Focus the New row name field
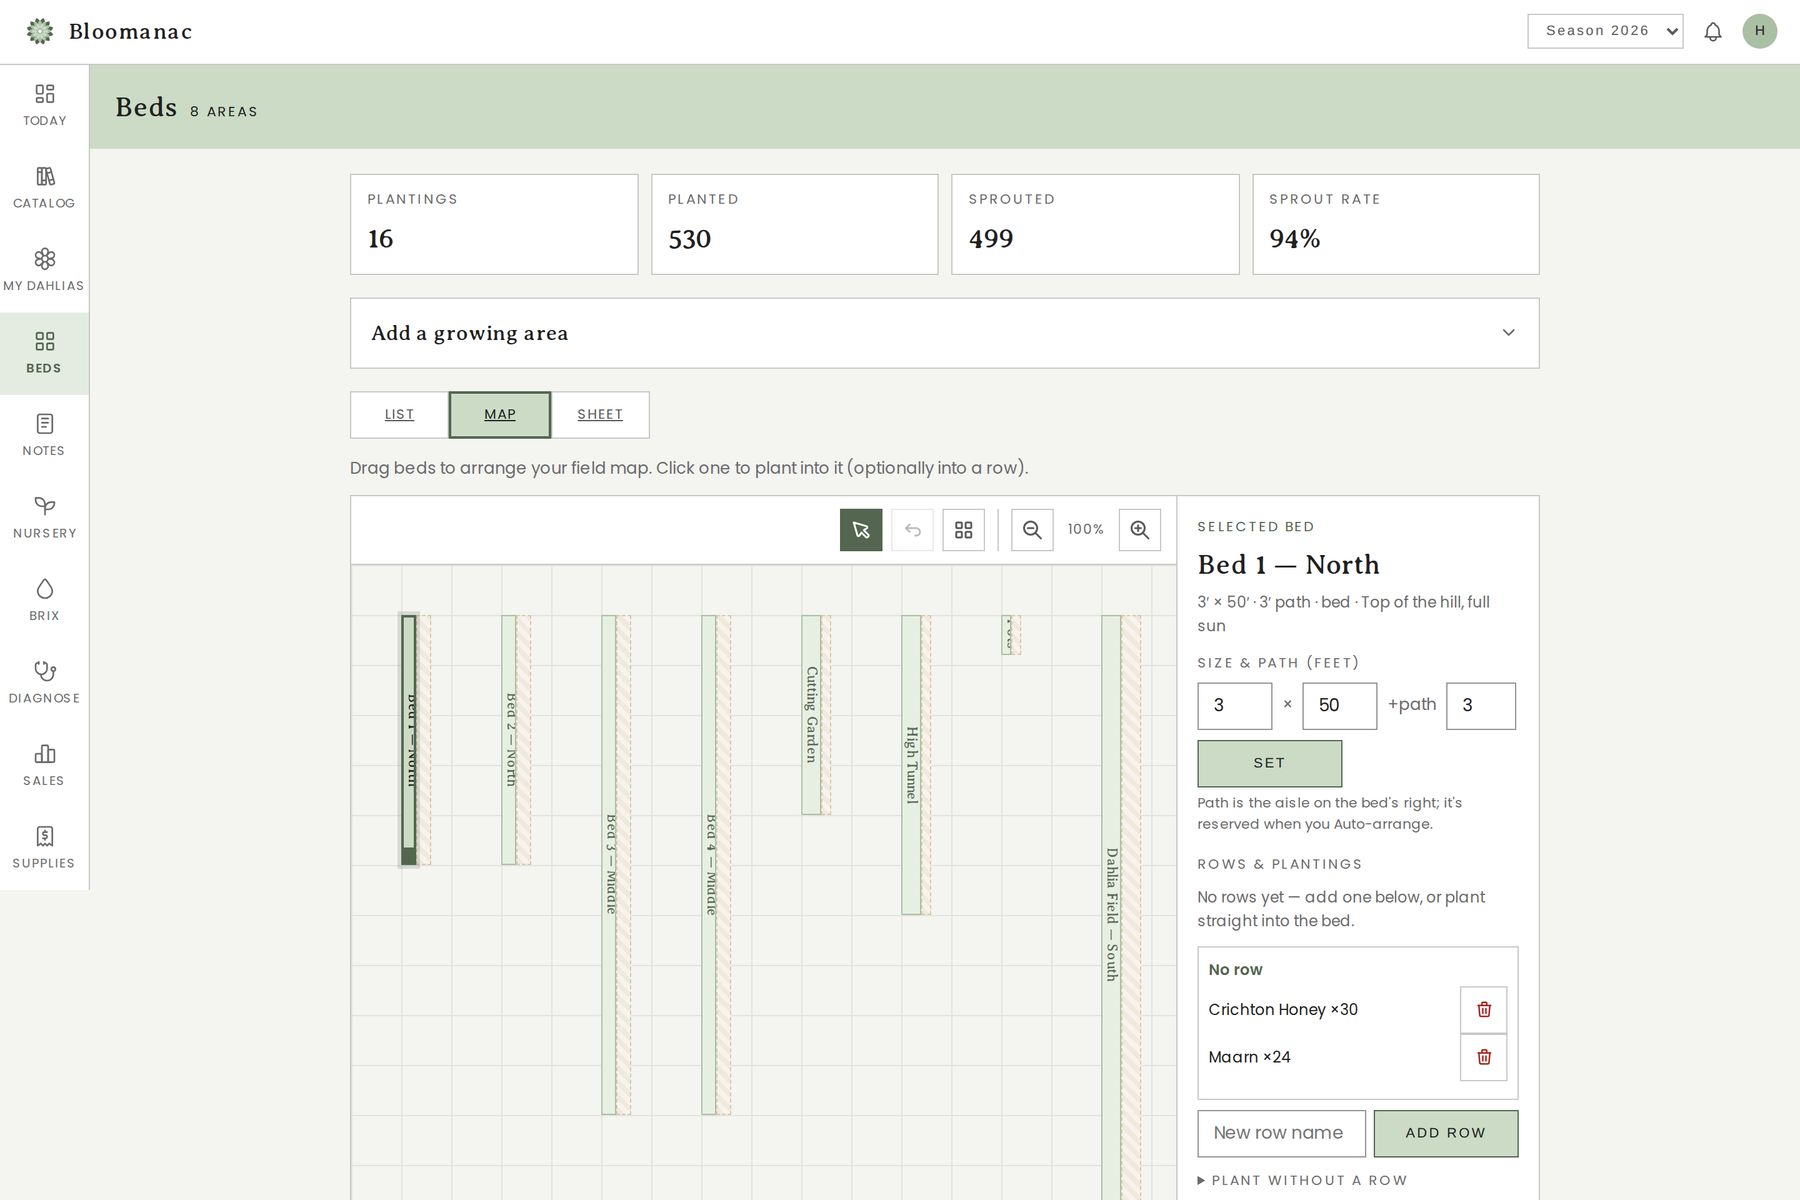Viewport: 1800px width, 1200px height. (x=1282, y=1133)
